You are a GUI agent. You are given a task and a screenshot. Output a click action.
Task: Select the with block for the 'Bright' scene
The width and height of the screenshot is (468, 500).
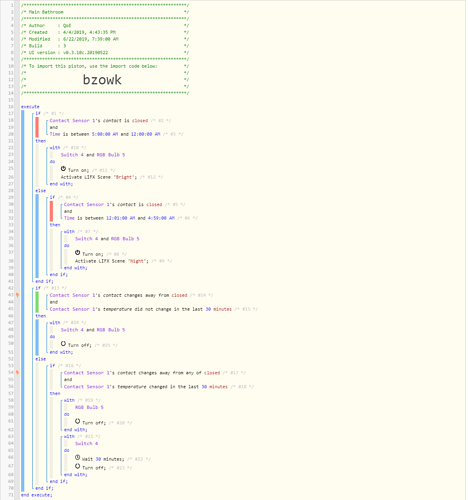(55, 148)
